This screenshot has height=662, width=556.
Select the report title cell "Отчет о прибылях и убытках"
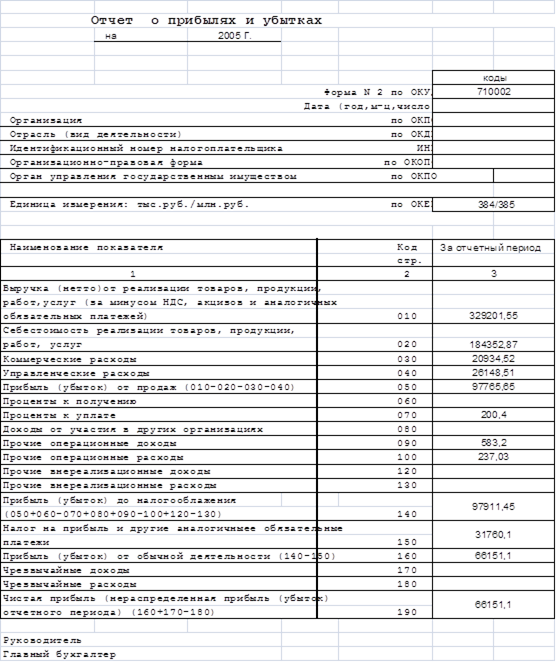pos(206,20)
